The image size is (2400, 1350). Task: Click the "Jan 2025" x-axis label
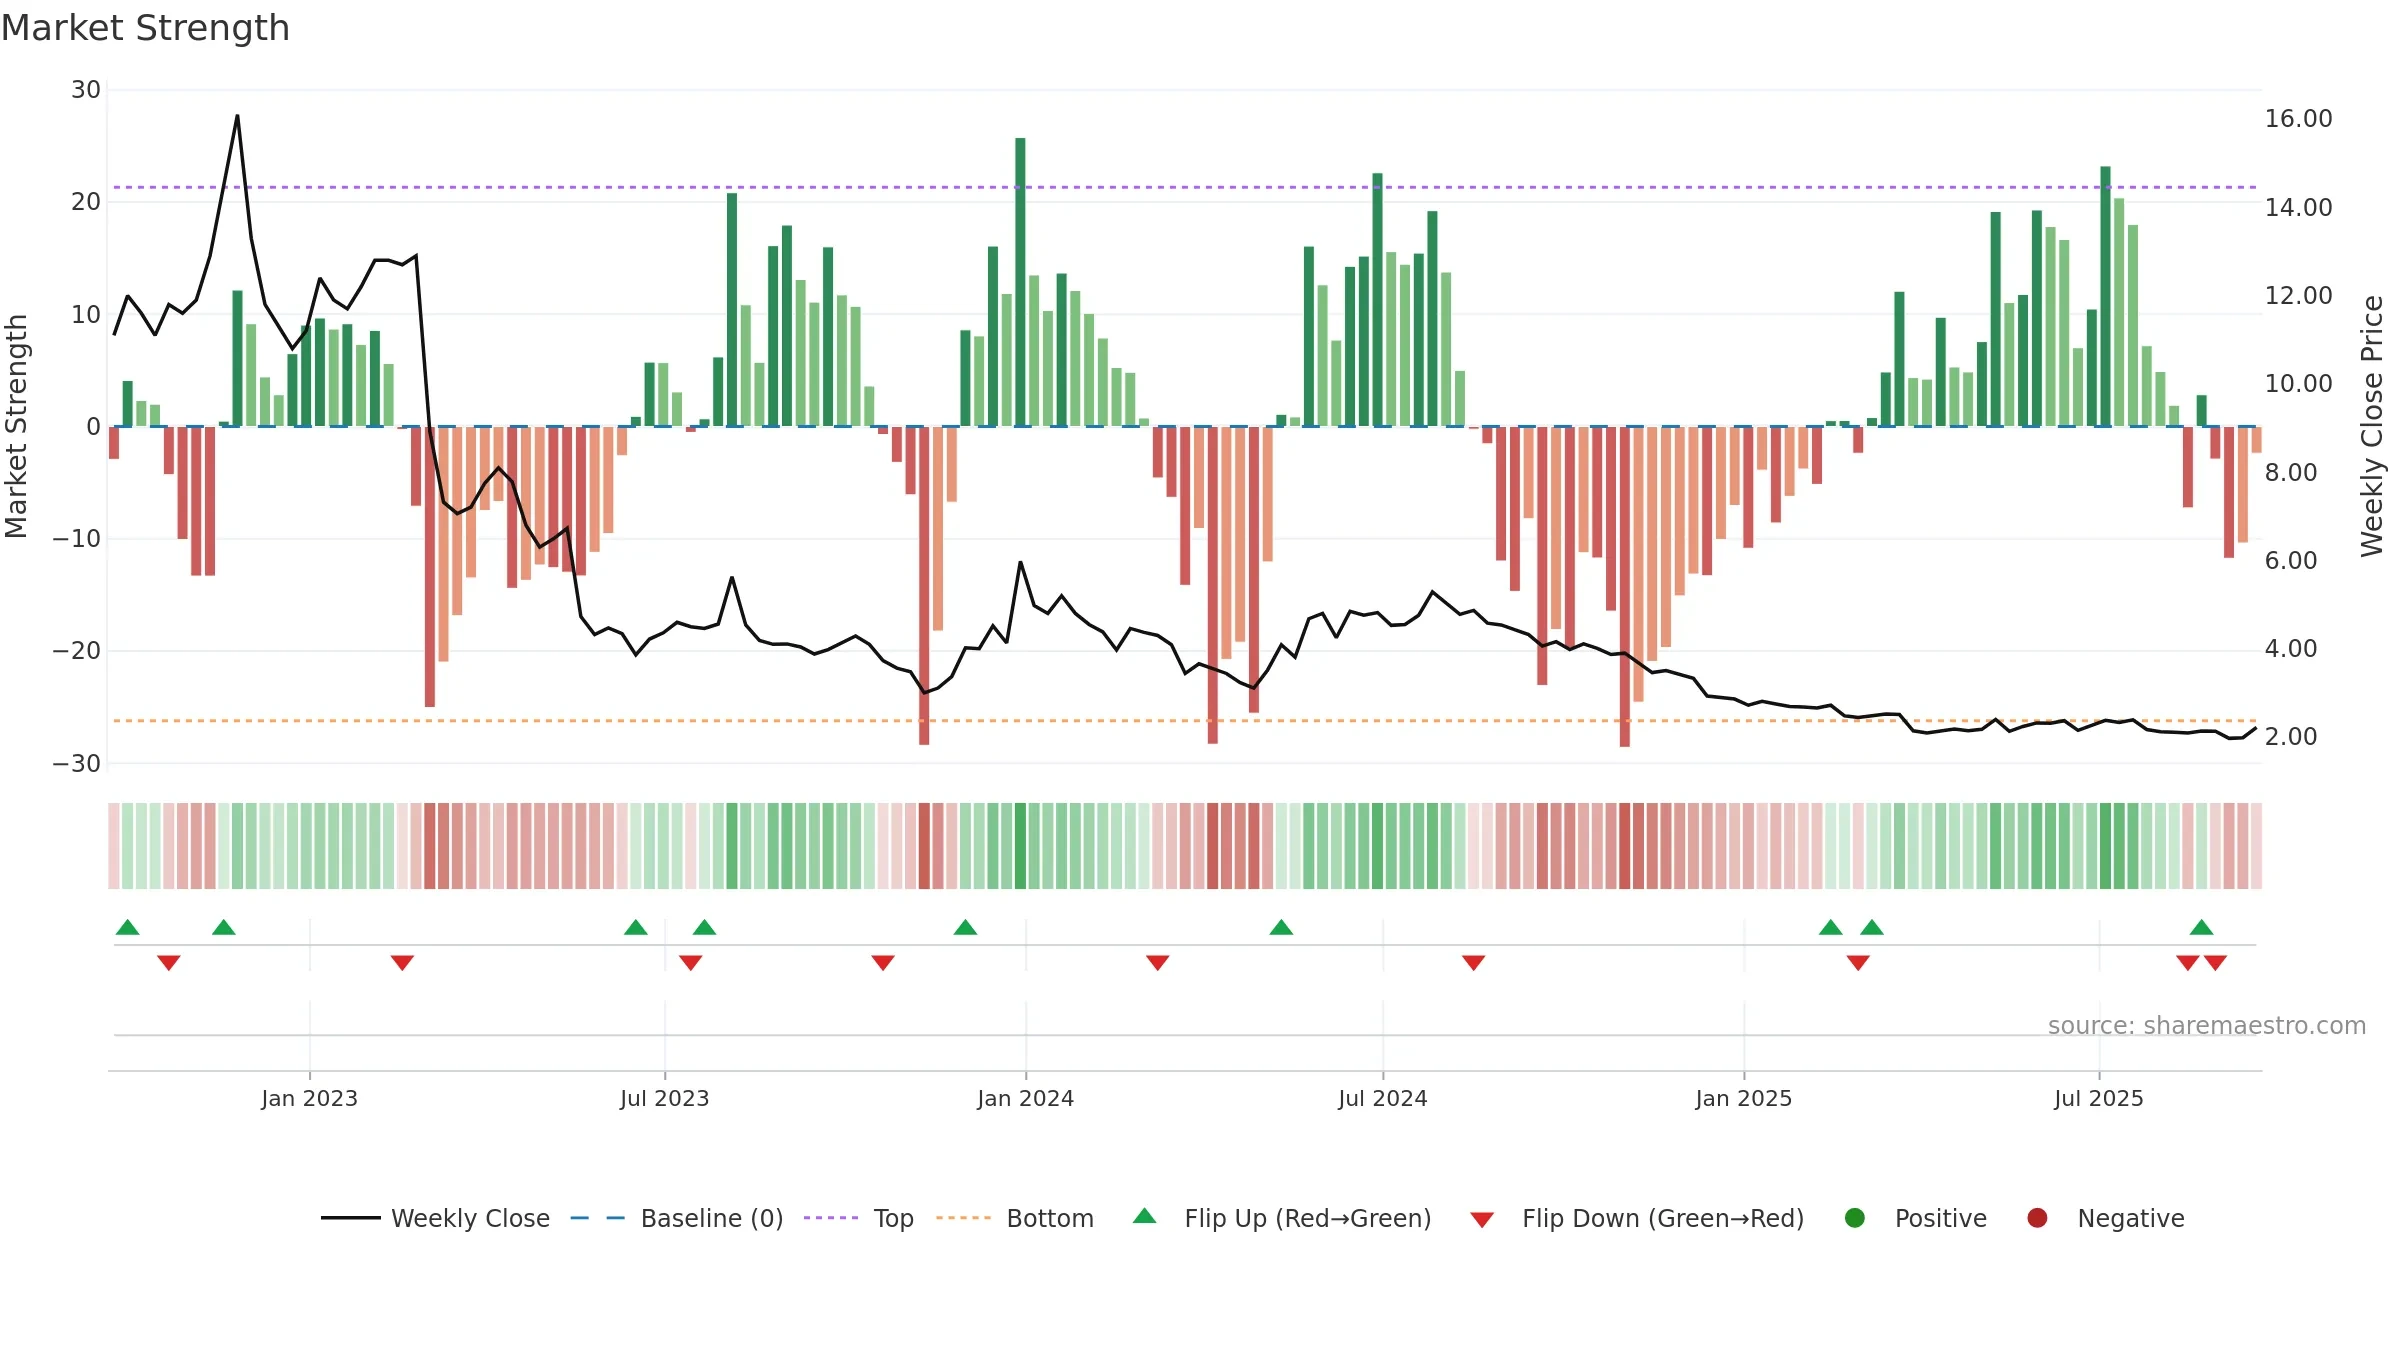[1743, 1098]
